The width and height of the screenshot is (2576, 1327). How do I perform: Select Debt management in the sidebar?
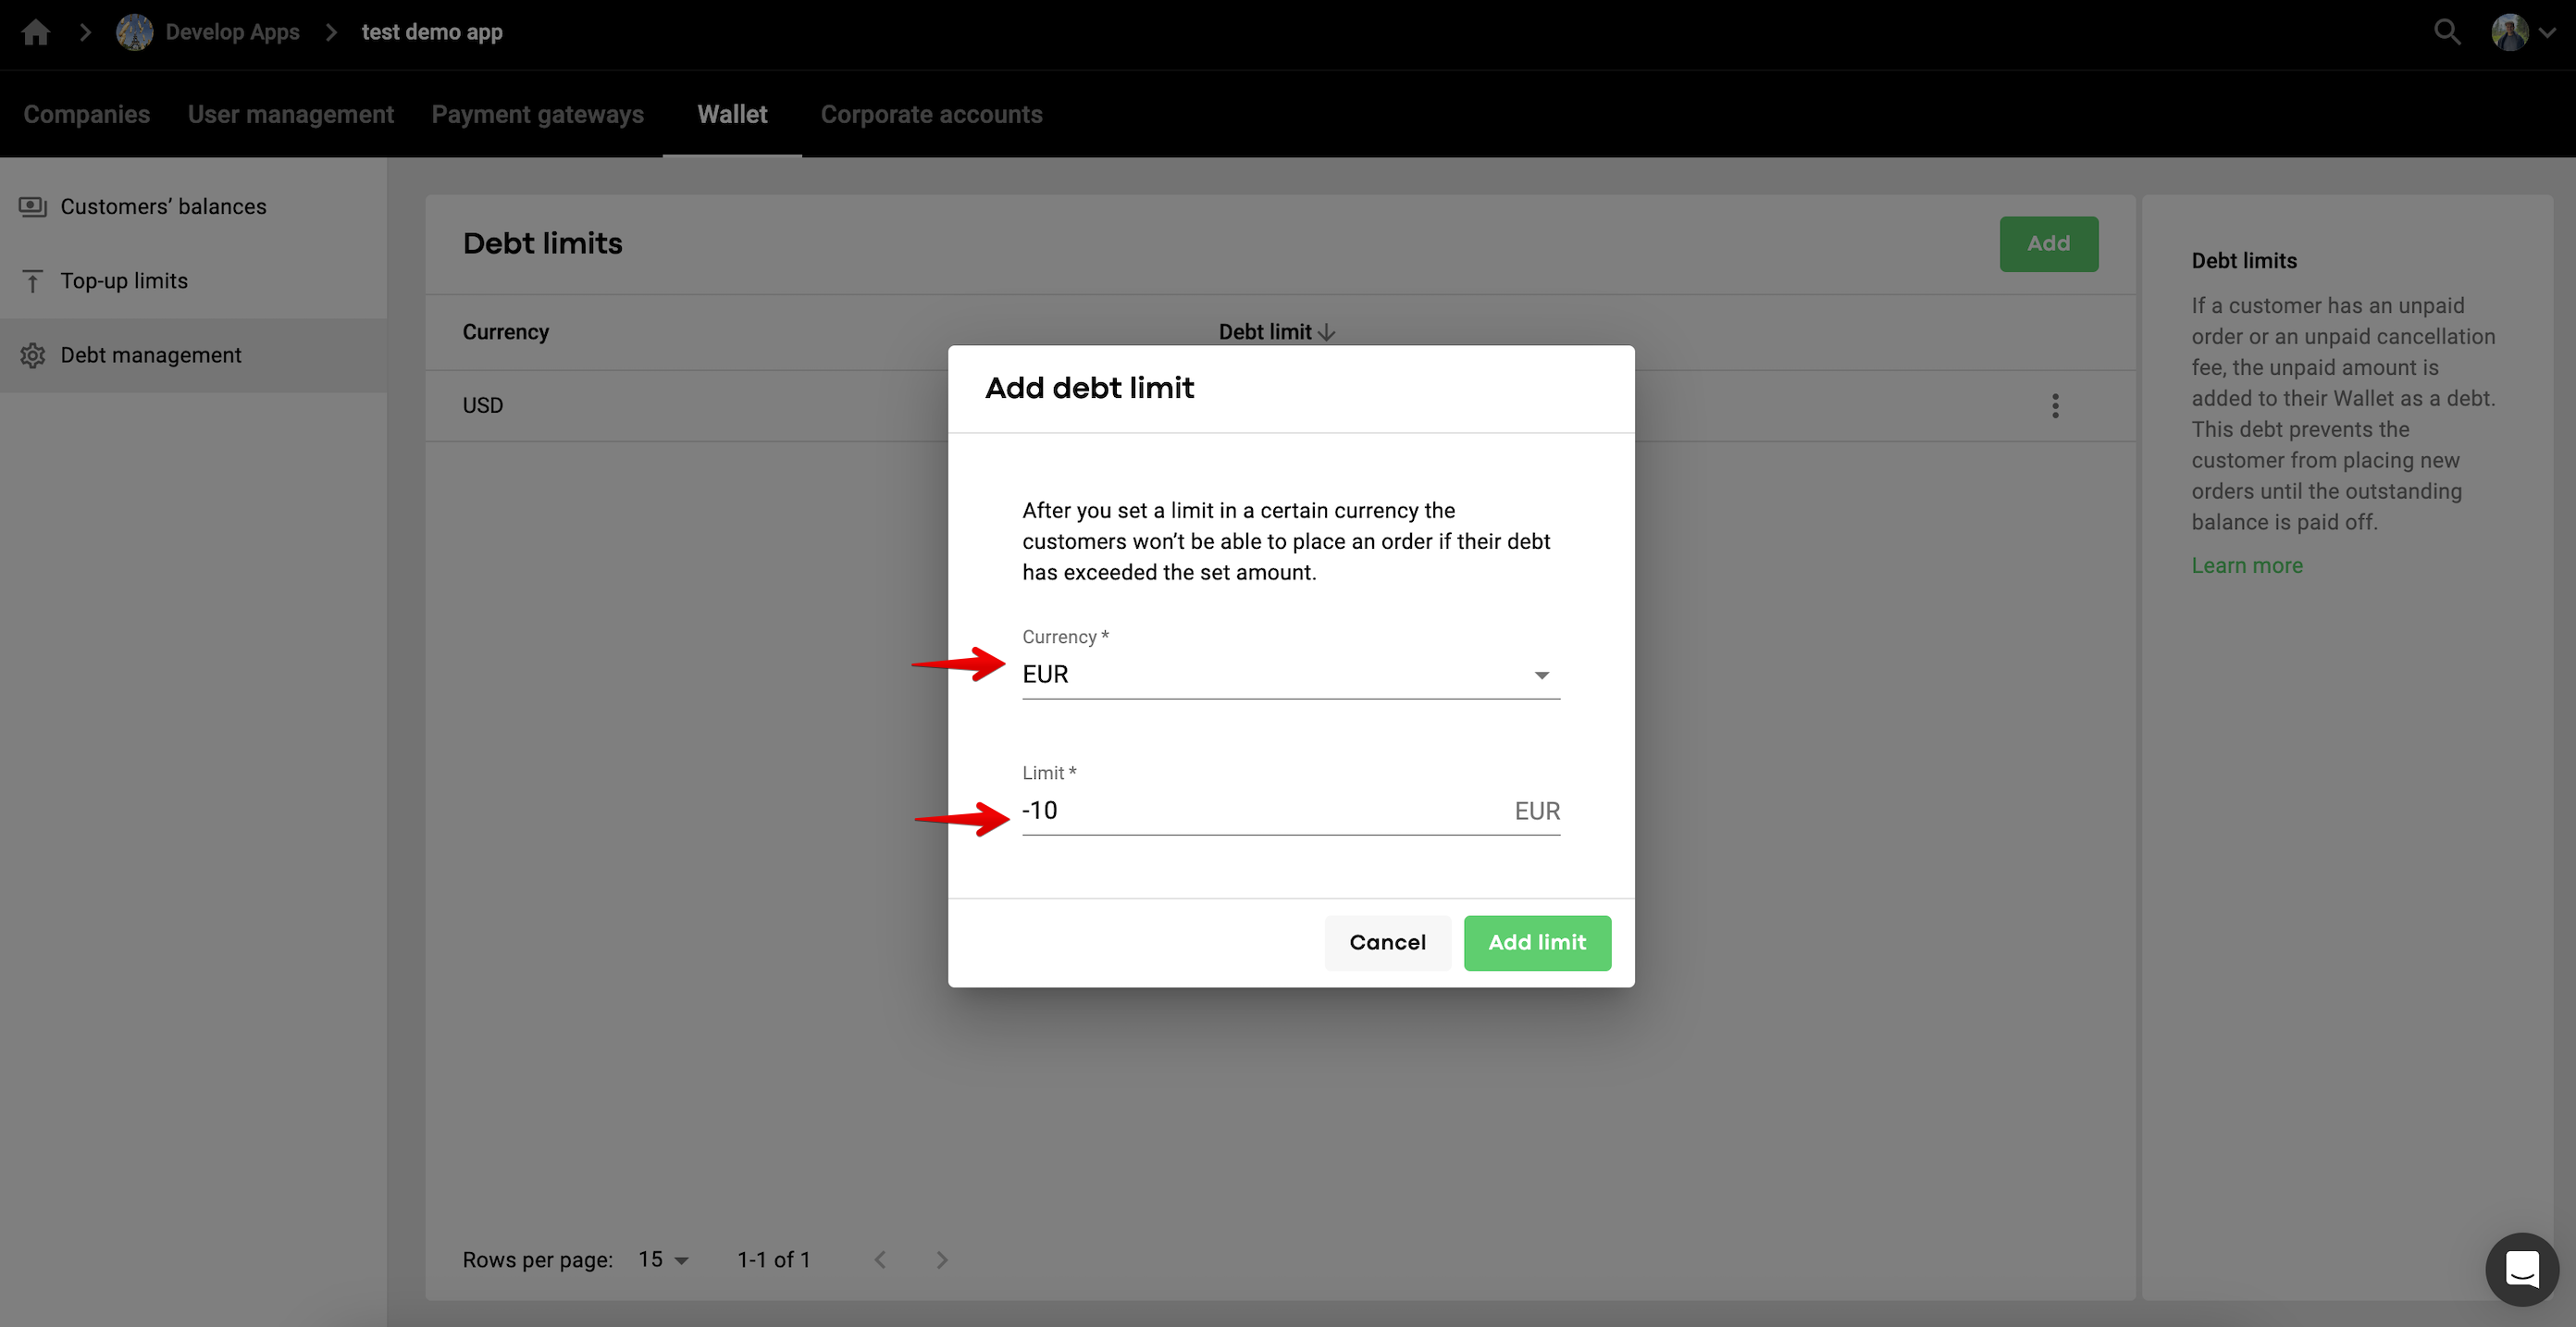click(x=151, y=355)
